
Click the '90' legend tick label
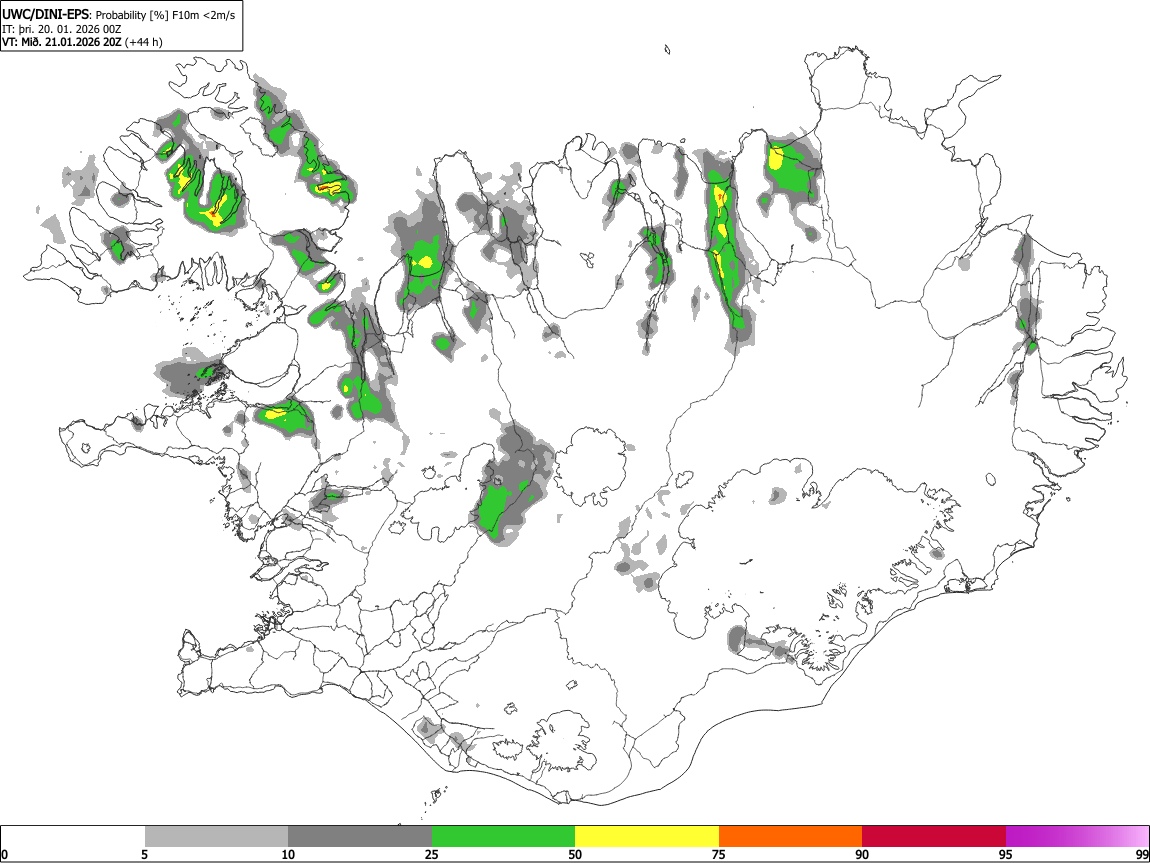(x=862, y=855)
